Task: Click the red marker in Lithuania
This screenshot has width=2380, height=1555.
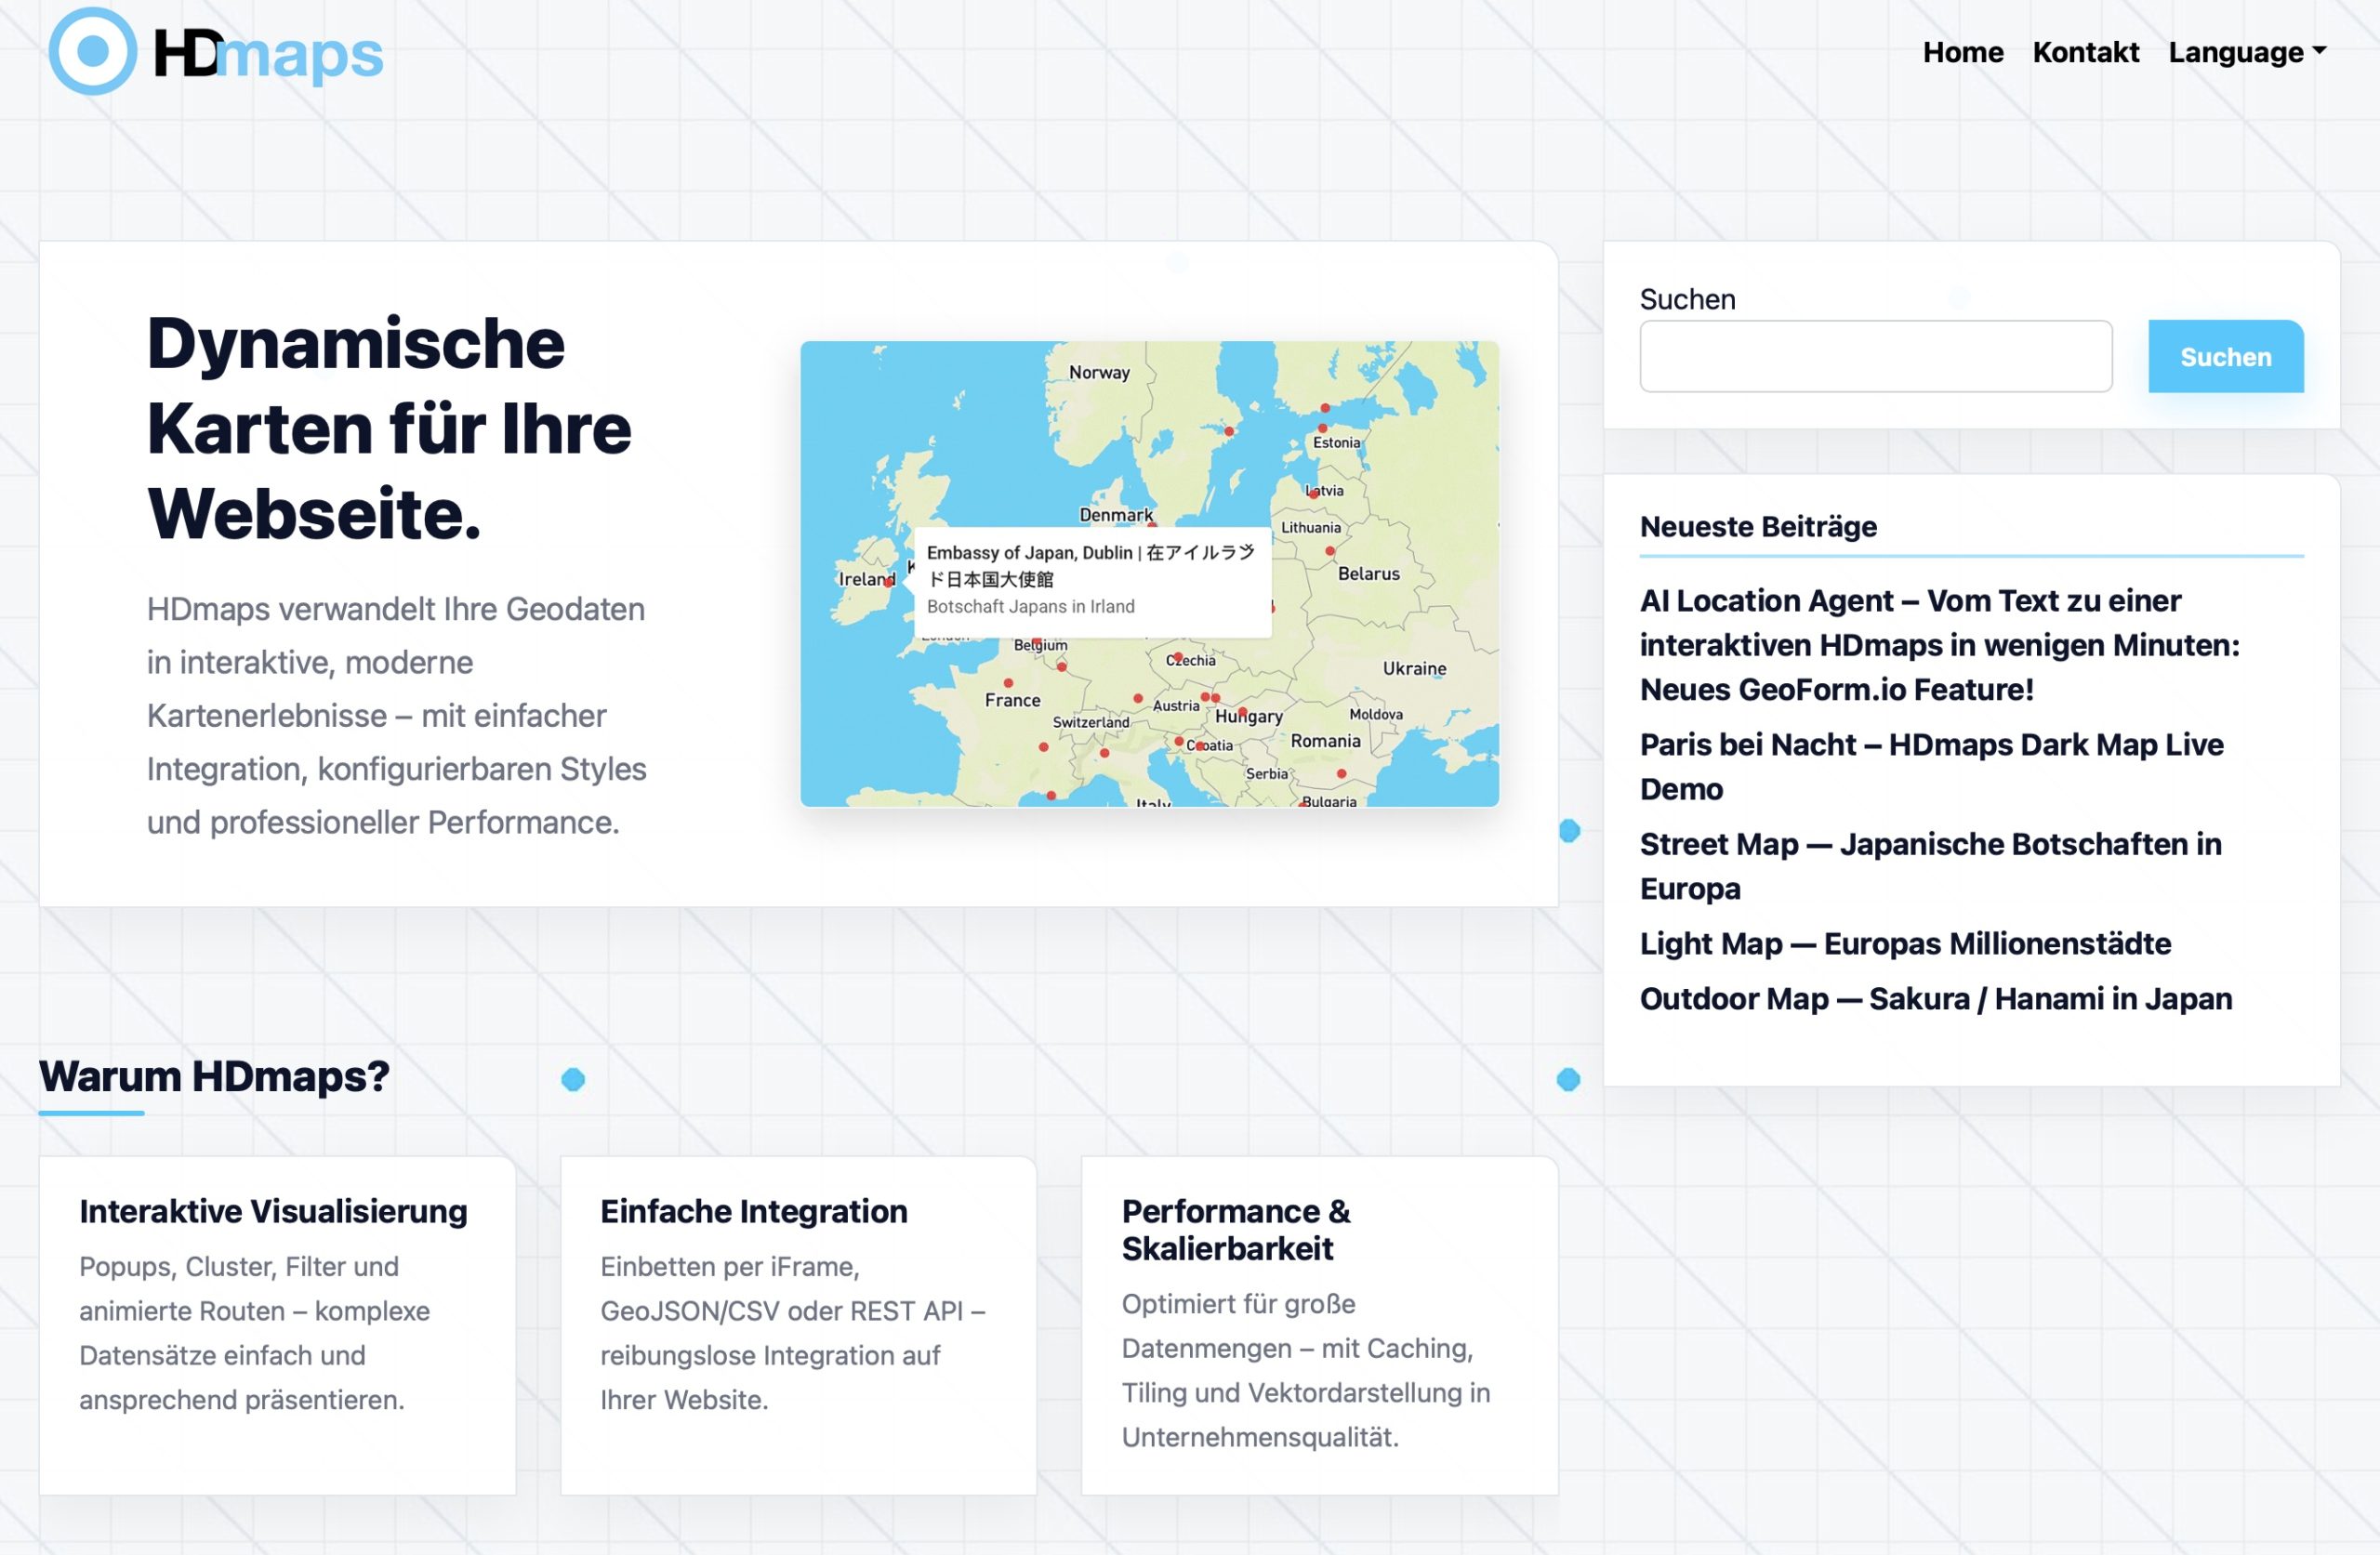Action: tap(1330, 551)
